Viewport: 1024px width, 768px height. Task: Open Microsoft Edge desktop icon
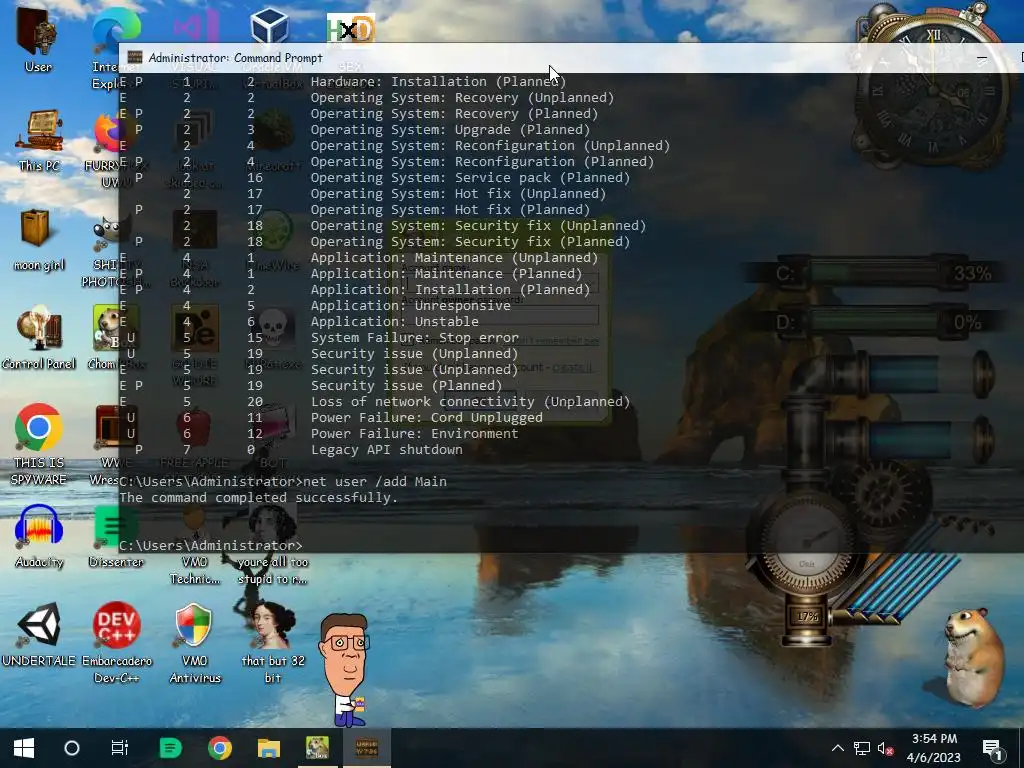(116, 29)
